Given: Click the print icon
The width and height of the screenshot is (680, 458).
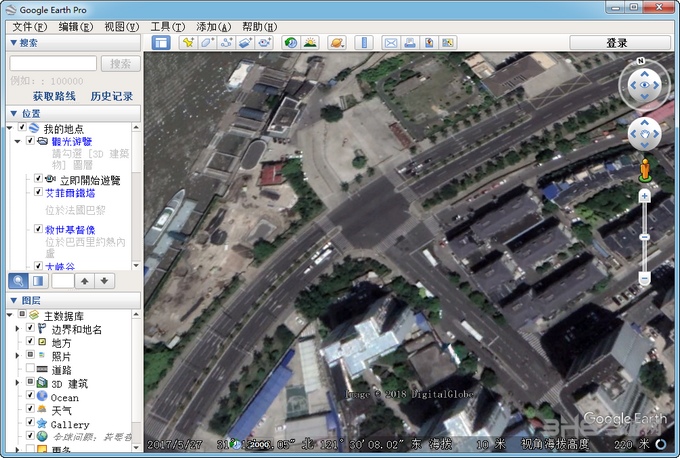Looking at the screenshot, I should 410,43.
